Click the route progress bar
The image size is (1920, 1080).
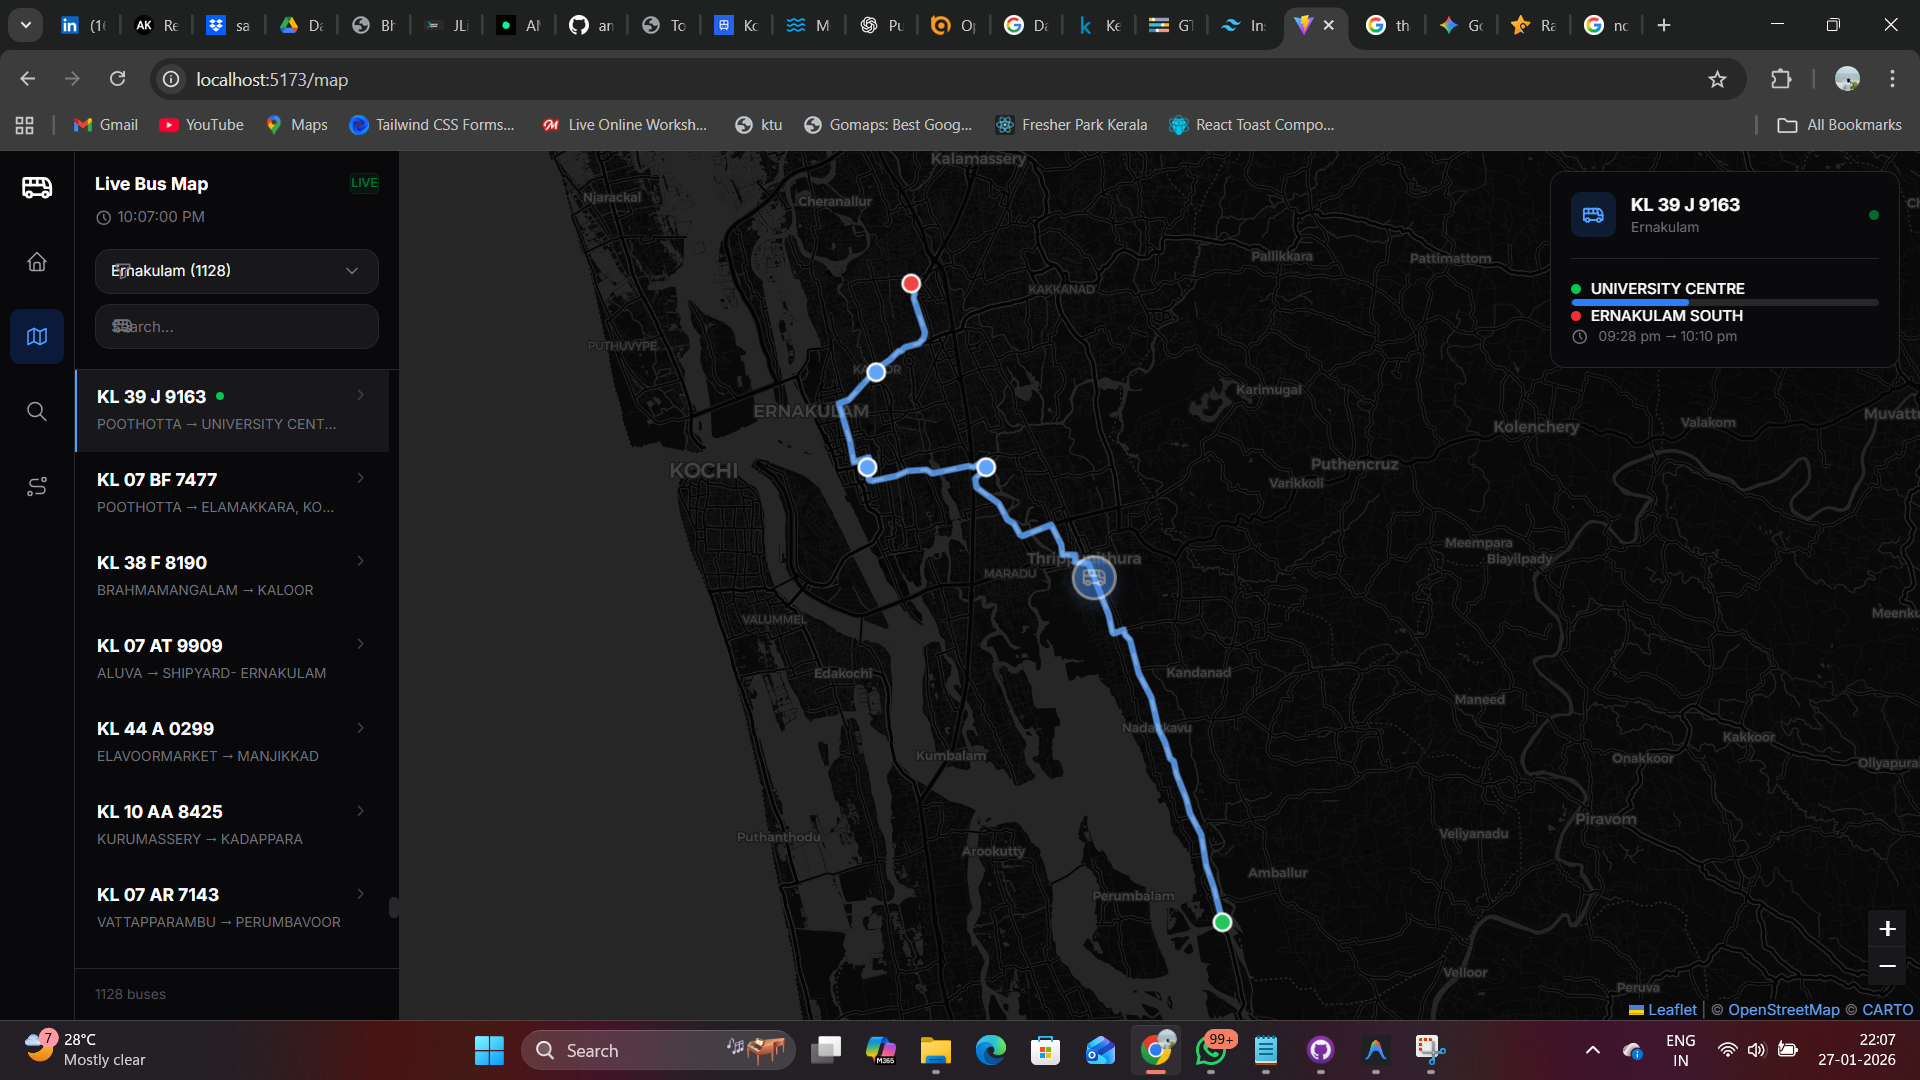click(1724, 302)
